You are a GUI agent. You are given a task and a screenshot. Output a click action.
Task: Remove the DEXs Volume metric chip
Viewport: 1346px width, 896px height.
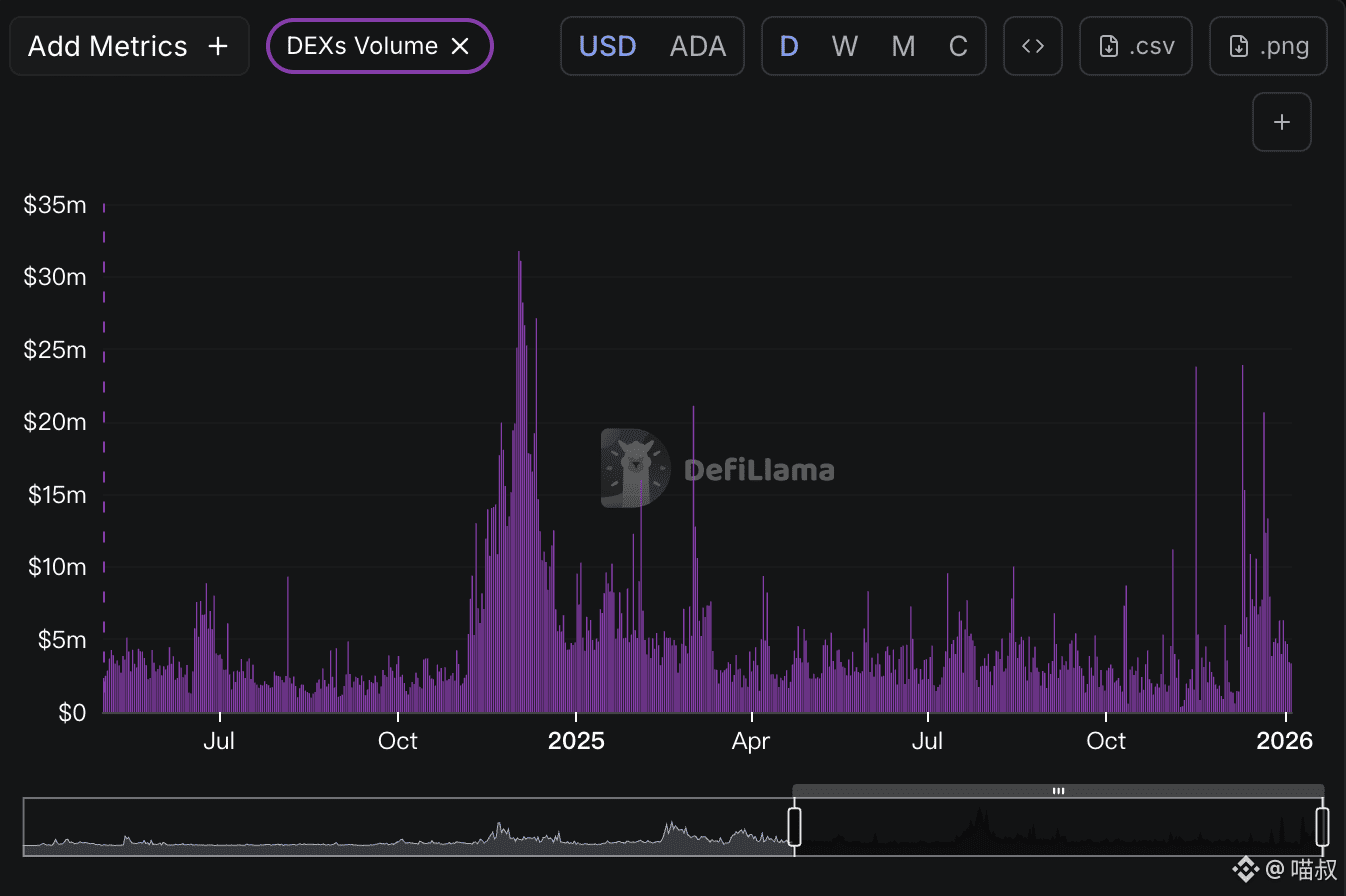pyautogui.click(x=459, y=46)
